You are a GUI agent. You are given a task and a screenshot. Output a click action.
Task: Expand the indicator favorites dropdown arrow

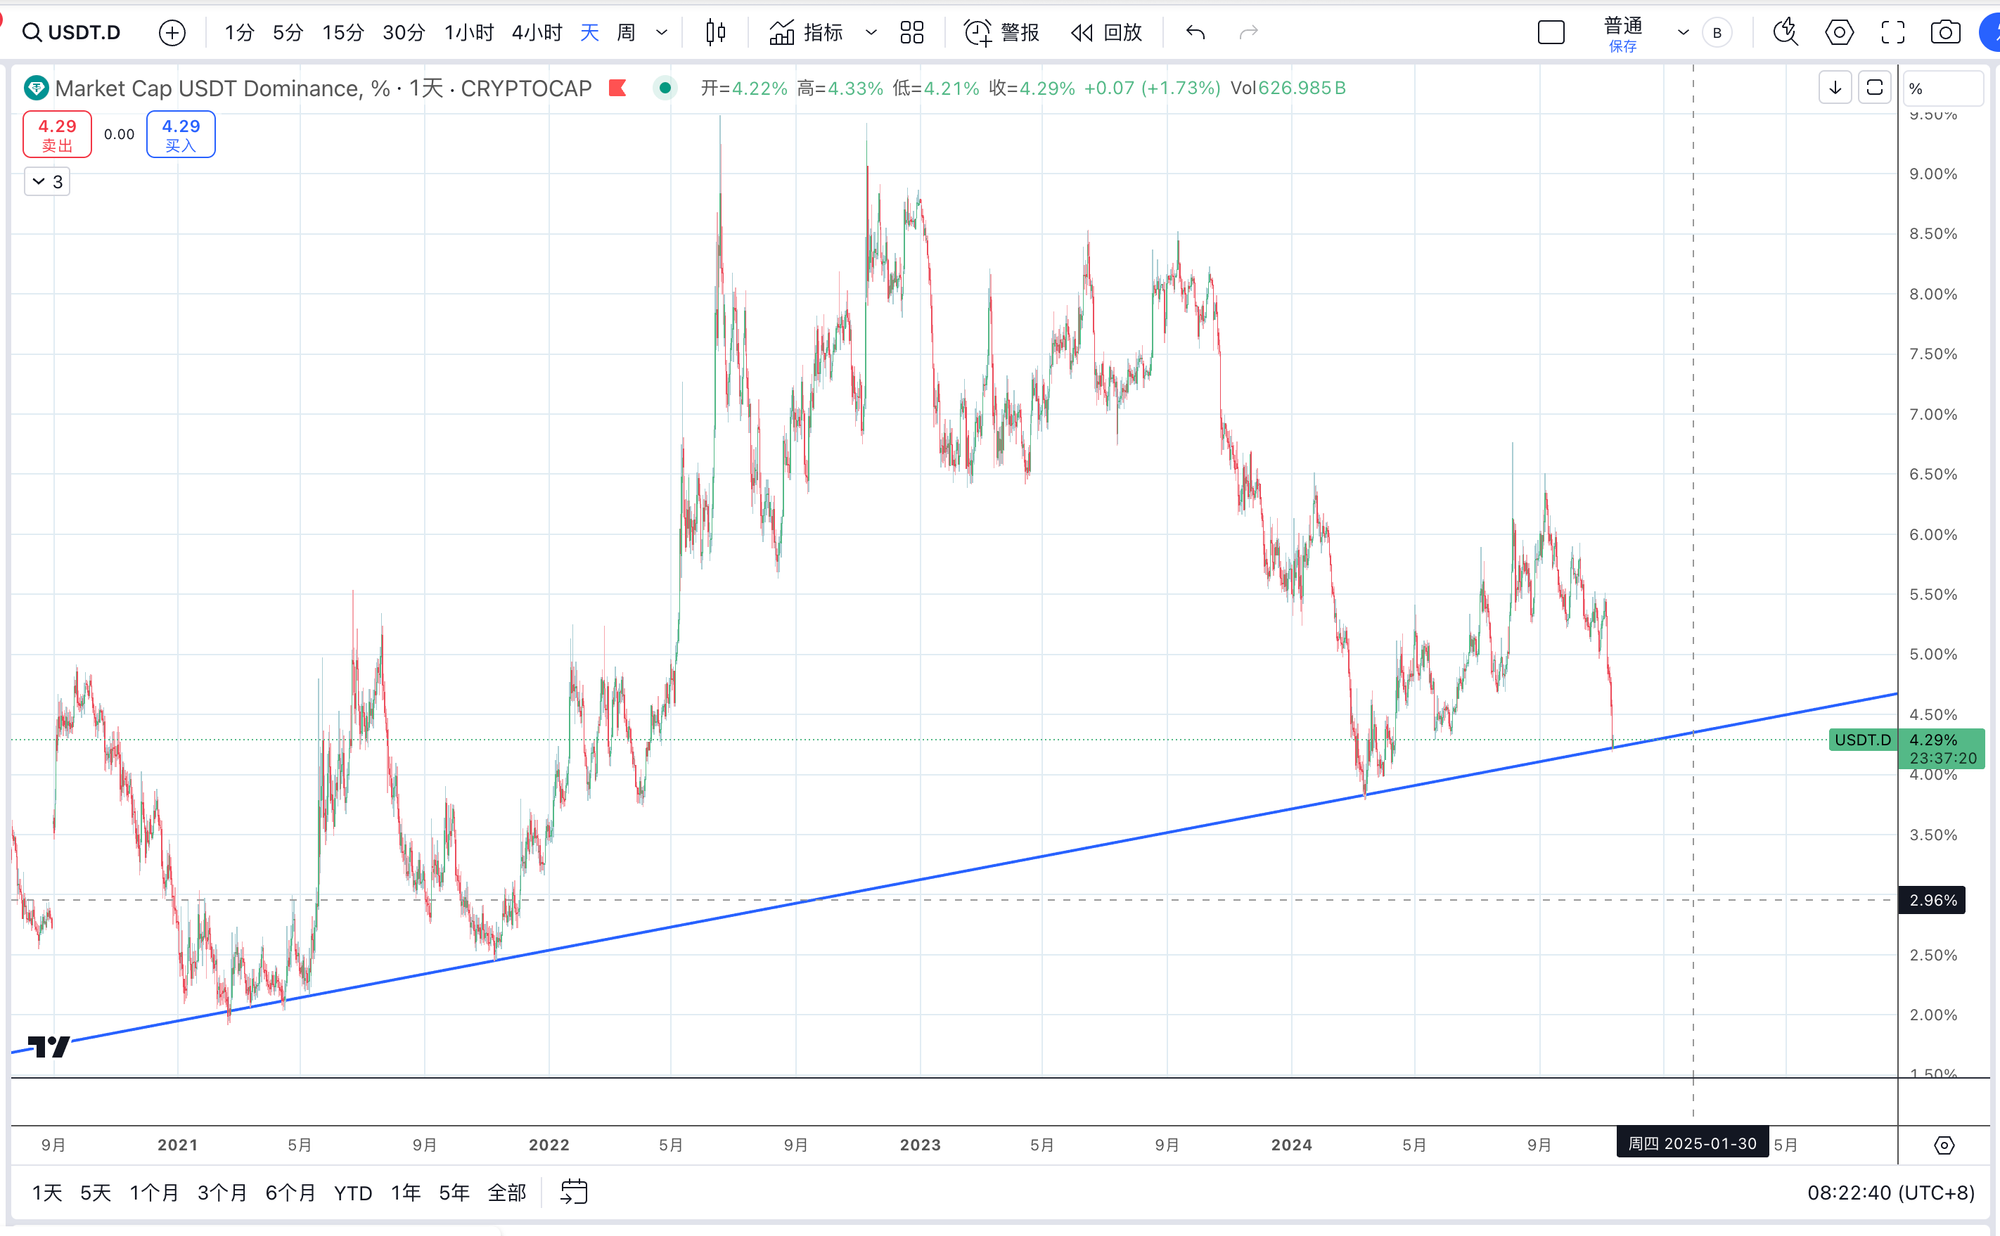[x=871, y=33]
